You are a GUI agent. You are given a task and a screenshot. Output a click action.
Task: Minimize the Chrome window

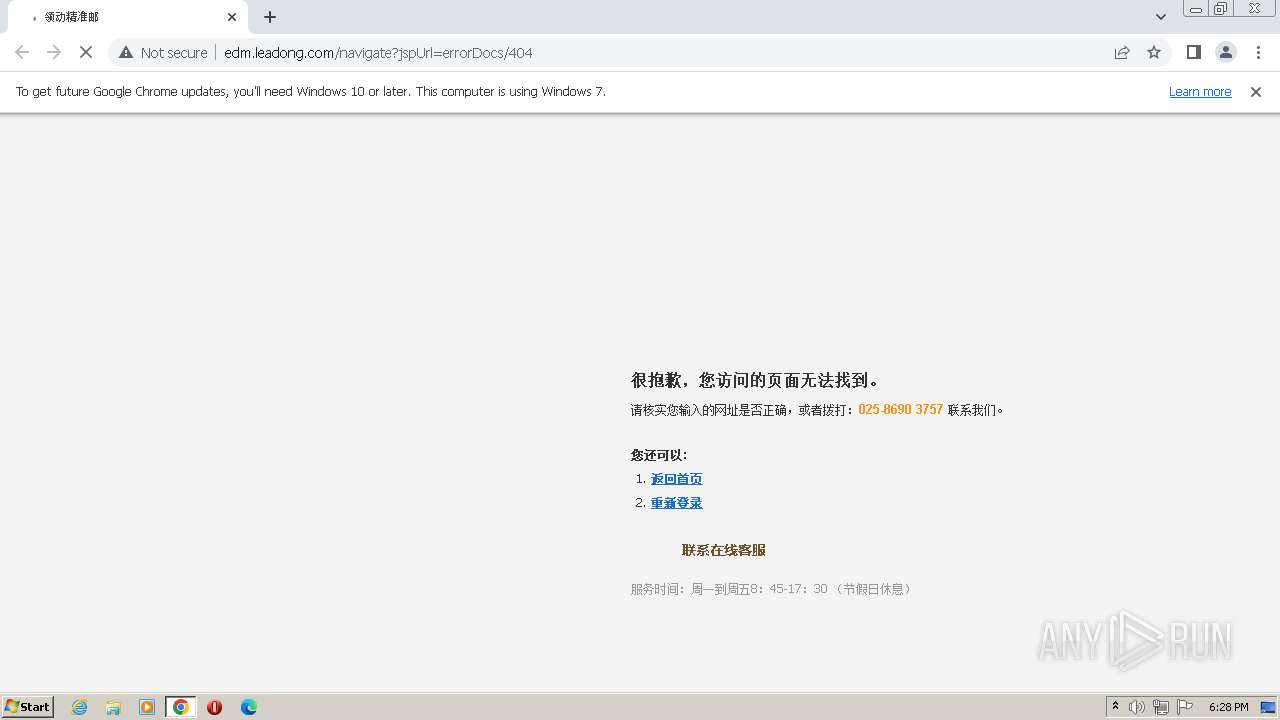coord(1196,9)
